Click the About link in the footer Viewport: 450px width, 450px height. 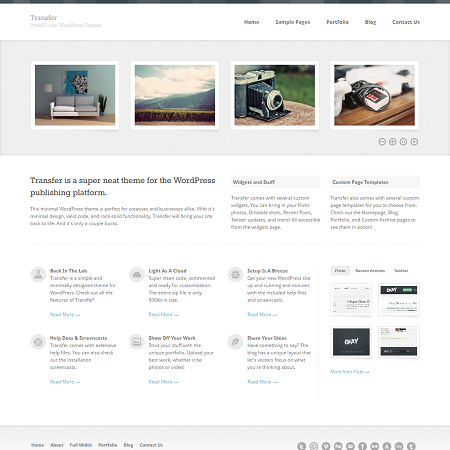[57, 445]
